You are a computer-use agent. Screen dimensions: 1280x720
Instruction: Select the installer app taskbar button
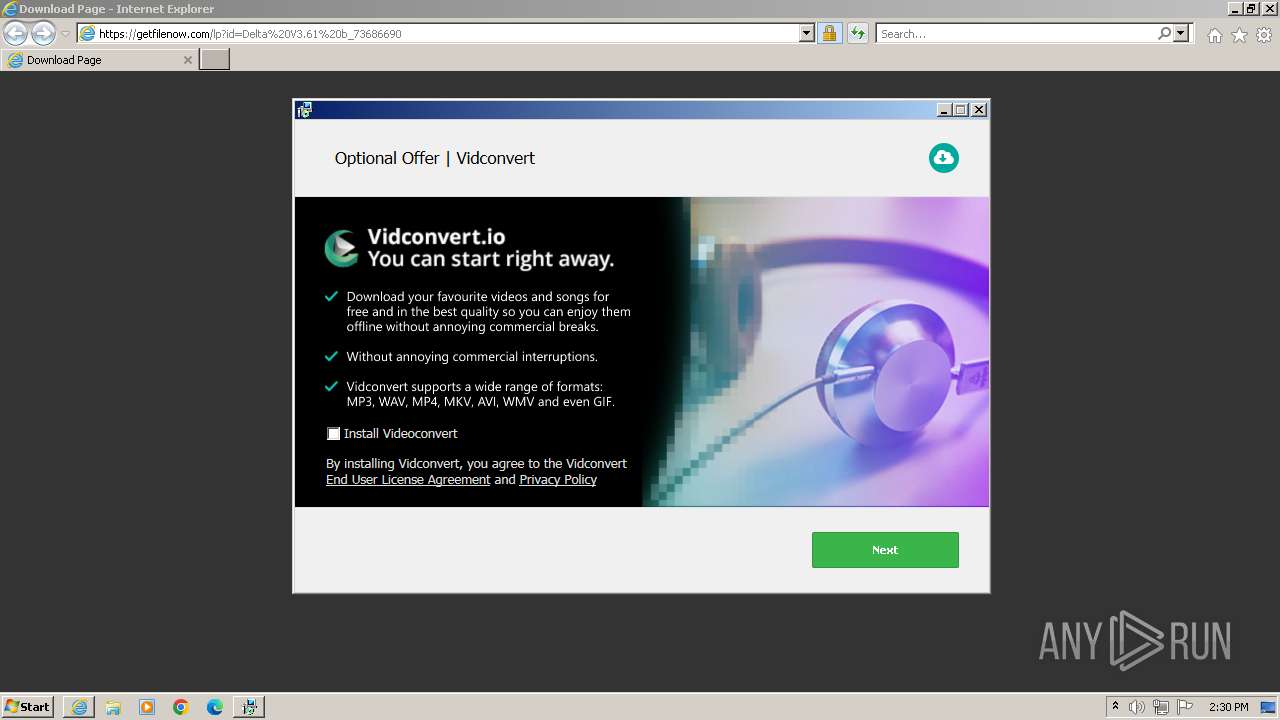249,707
